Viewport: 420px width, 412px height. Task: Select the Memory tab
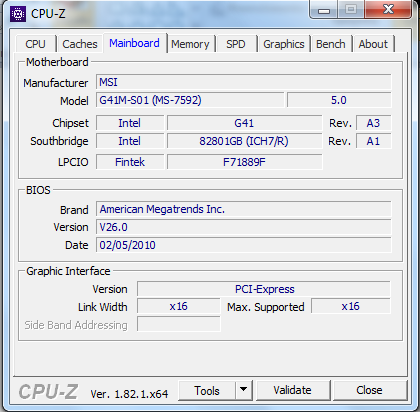(x=190, y=44)
